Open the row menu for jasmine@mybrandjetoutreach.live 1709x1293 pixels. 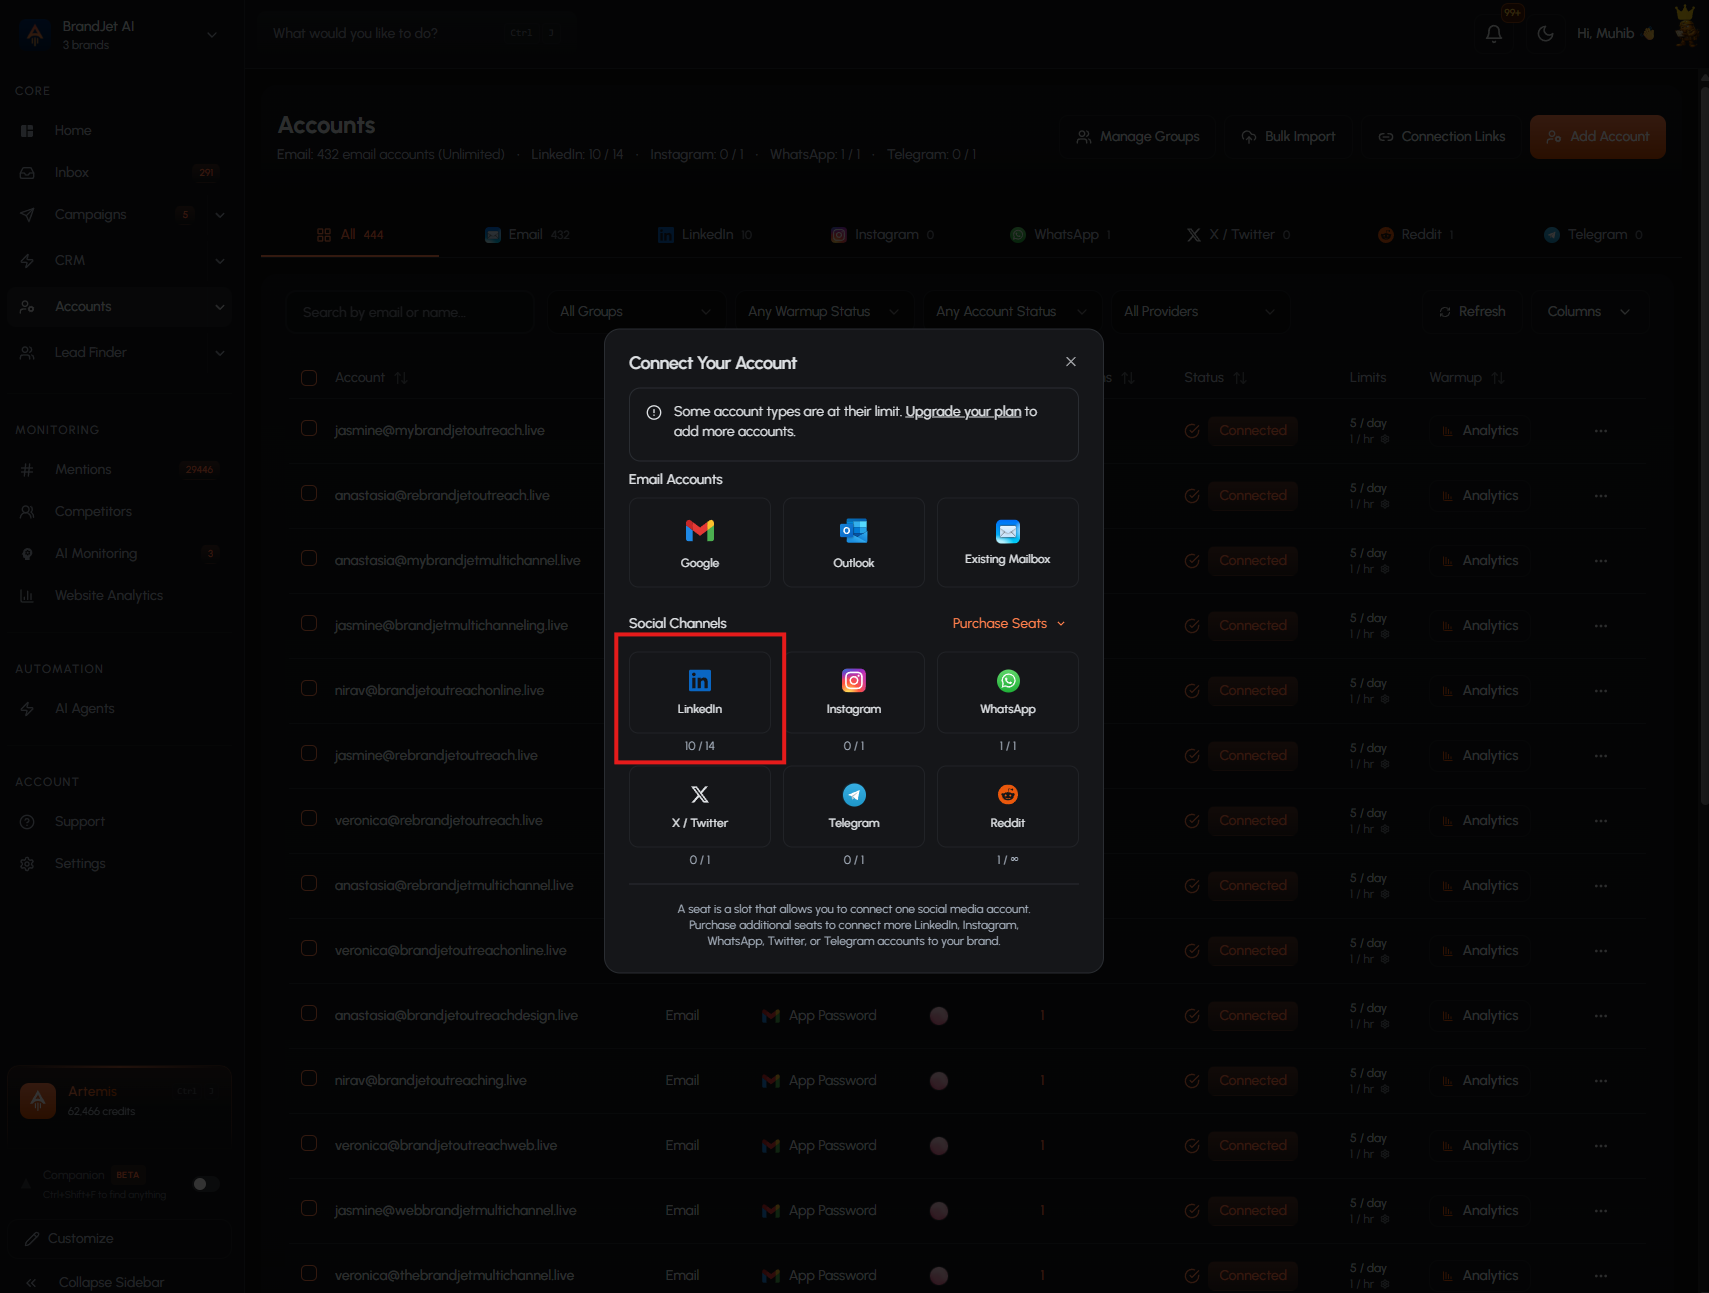pos(1601,430)
